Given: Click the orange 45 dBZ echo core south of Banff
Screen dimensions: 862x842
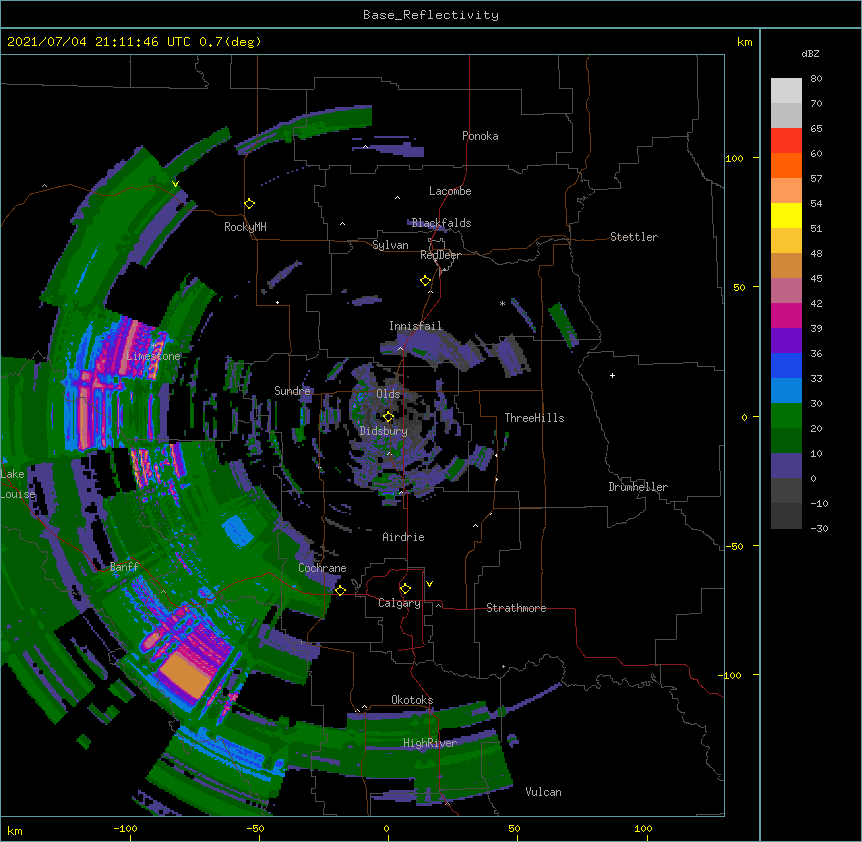Looking at the screenshot, I should coord(185,675).
